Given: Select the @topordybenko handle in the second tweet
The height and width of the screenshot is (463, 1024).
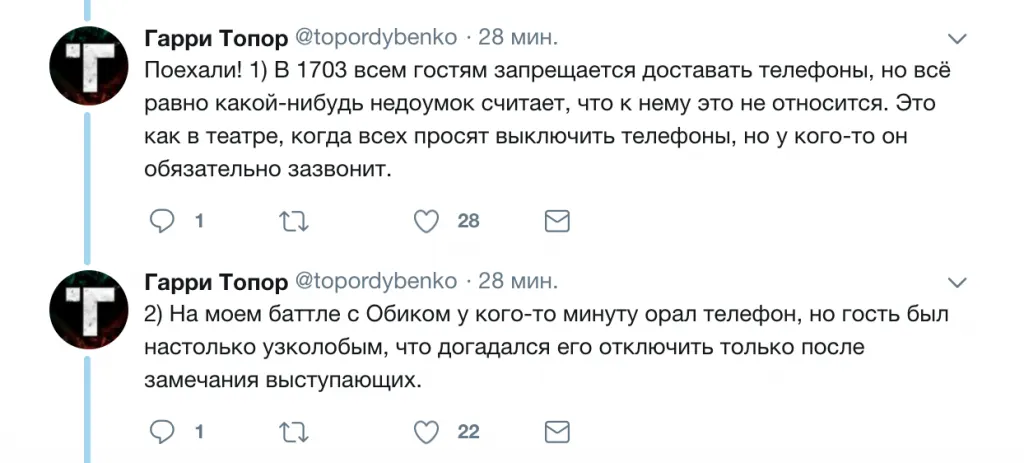Looking at the screenshot, I should pyautogui.click(x=376, y=280).
